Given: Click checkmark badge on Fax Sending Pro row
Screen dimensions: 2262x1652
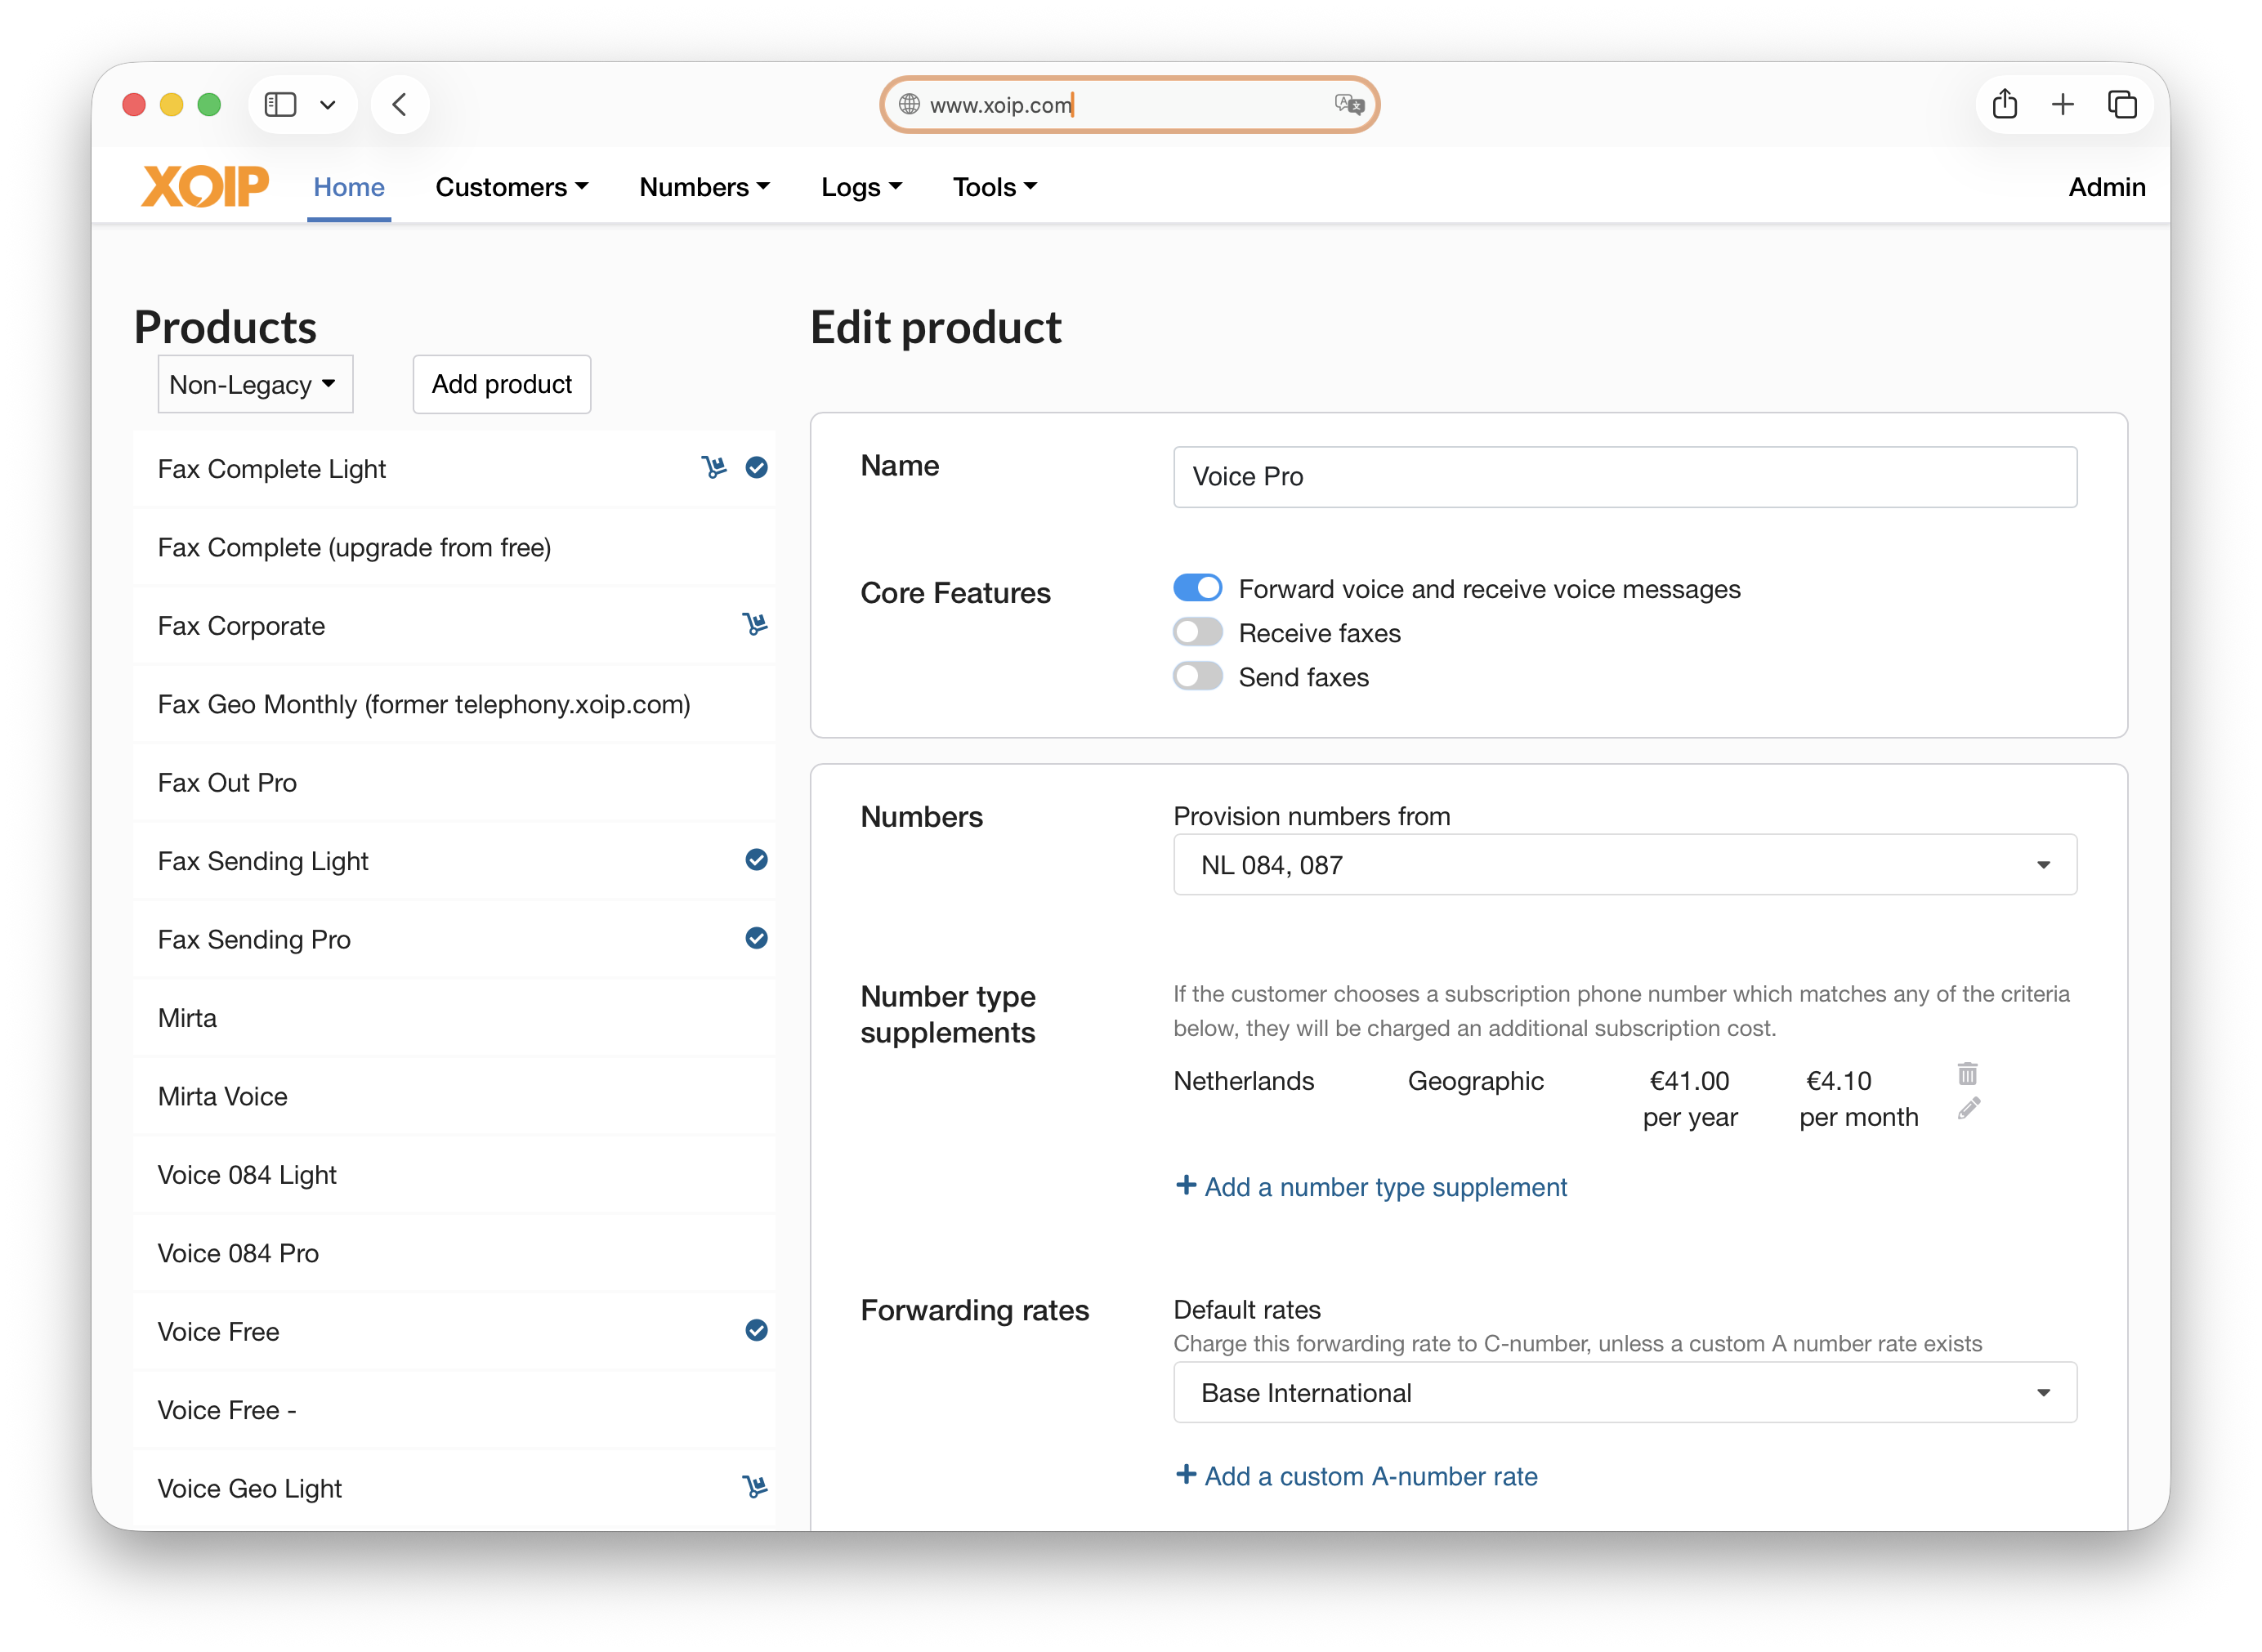Looking at the screenshot, I should point(757,938).
